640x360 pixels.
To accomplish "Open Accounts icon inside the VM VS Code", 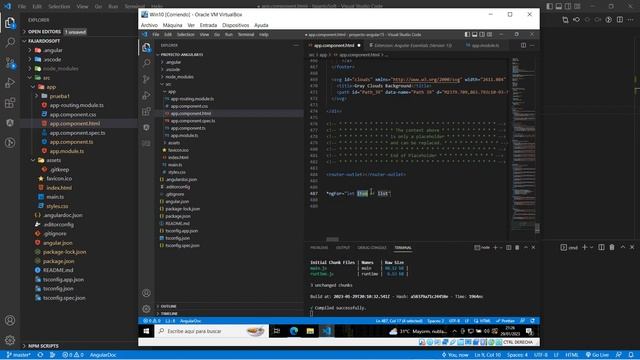I will coord(147,293).
